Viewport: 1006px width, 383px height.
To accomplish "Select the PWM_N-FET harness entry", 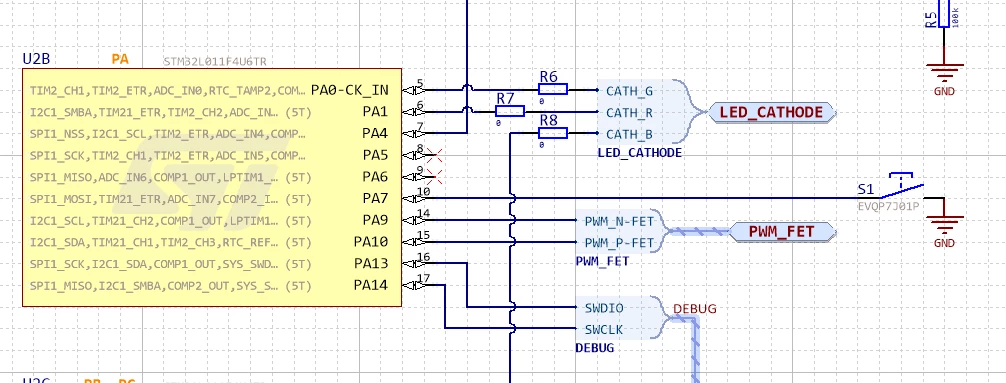I will click(x=619, y=221).
